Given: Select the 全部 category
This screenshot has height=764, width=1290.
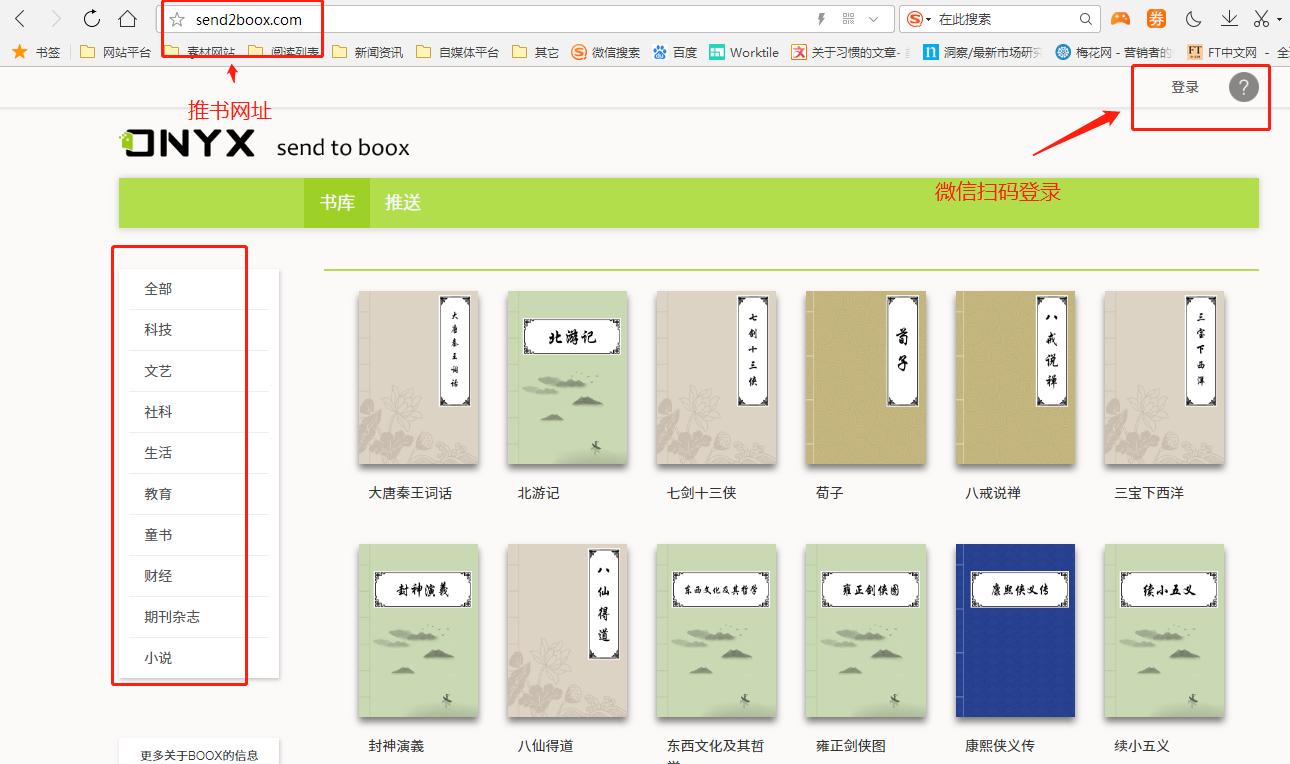Looking at the screenshot, I should (199, 289).
